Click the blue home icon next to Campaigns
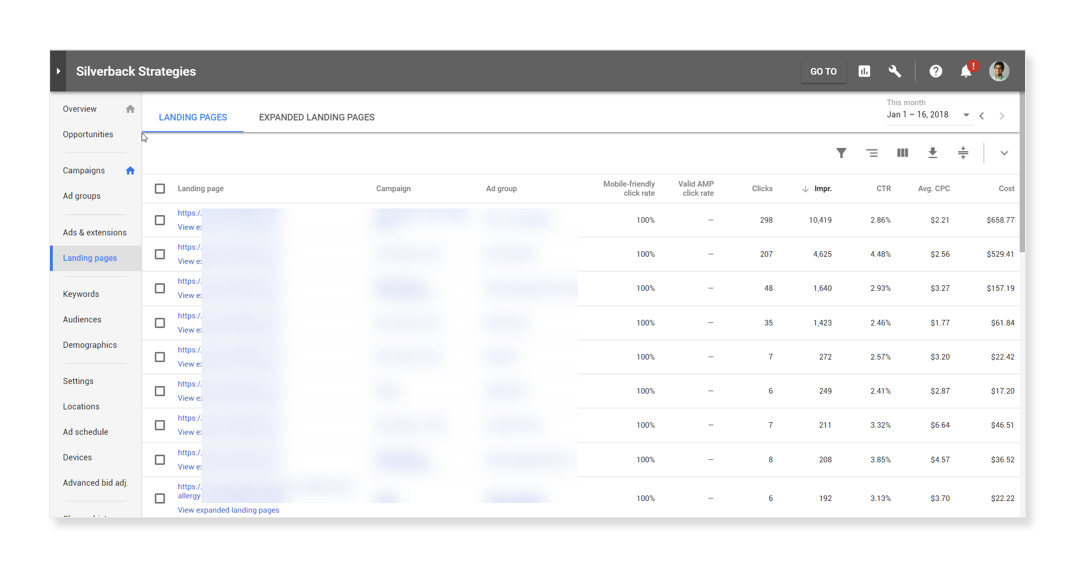 130,171
